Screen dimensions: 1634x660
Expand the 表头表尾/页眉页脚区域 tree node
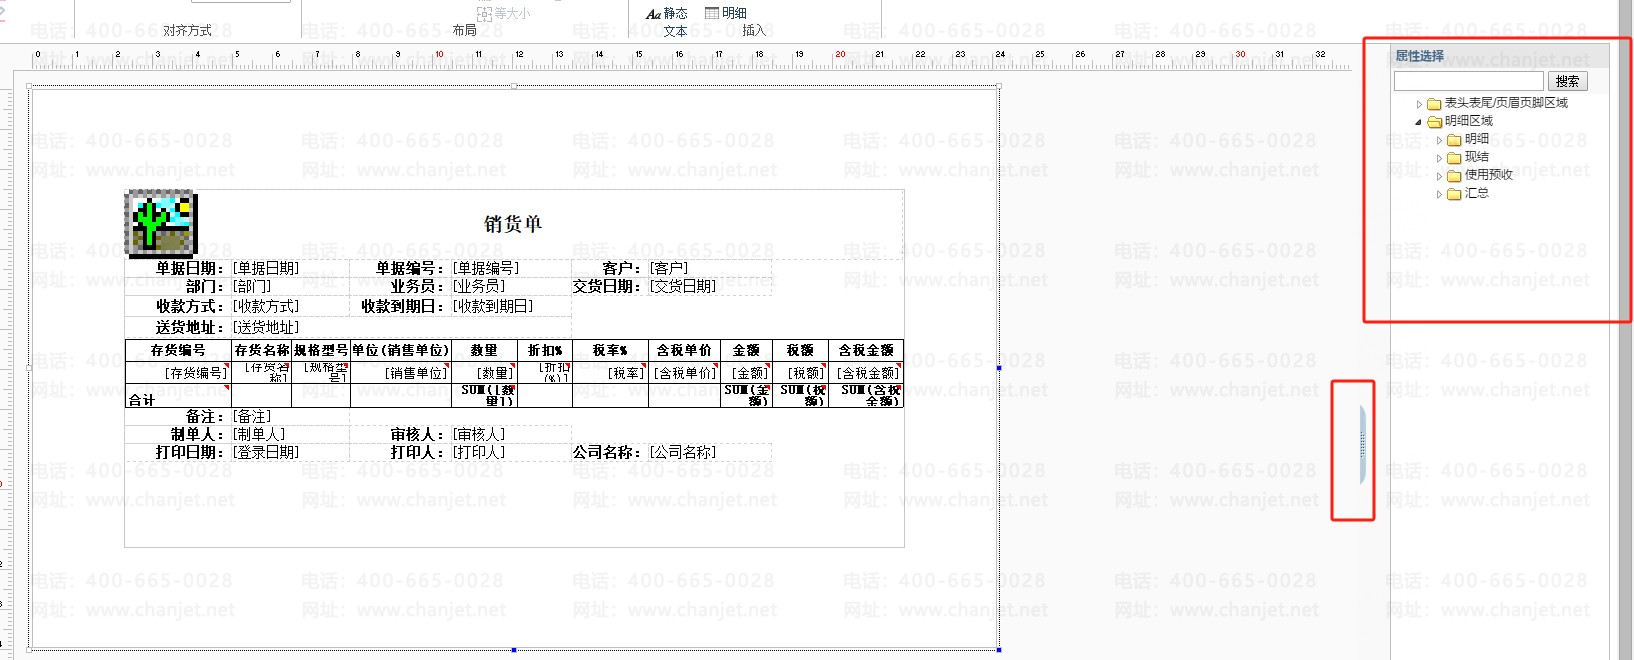pos(1419,104)
